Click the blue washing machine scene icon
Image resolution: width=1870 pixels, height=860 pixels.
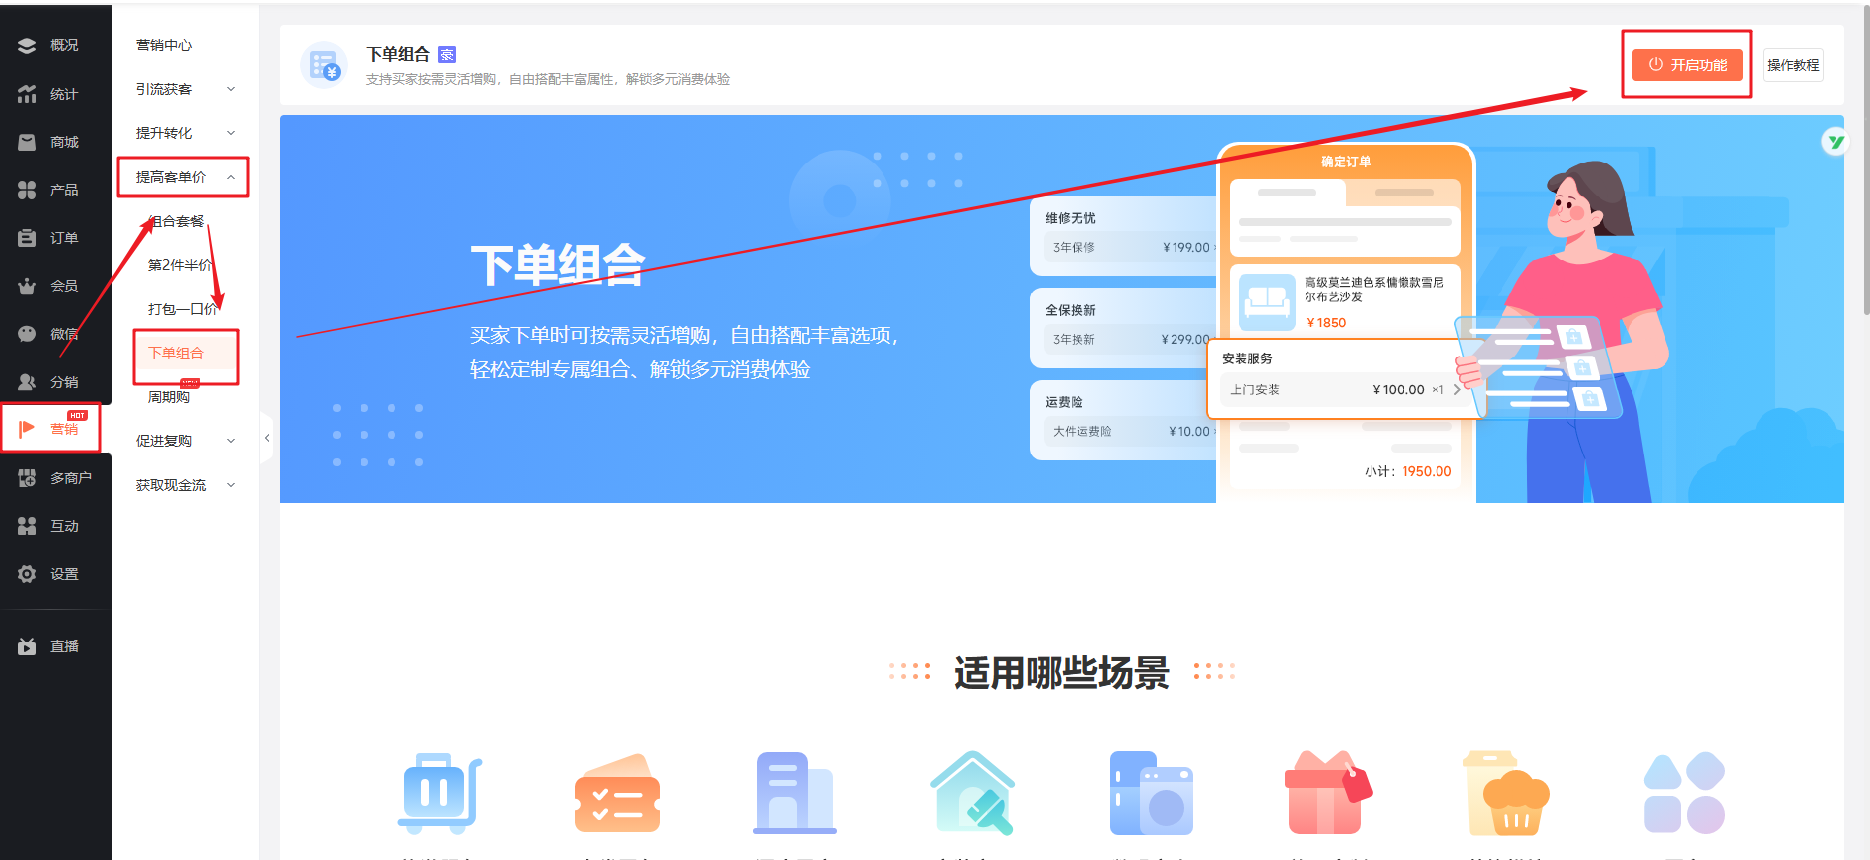1151,793
